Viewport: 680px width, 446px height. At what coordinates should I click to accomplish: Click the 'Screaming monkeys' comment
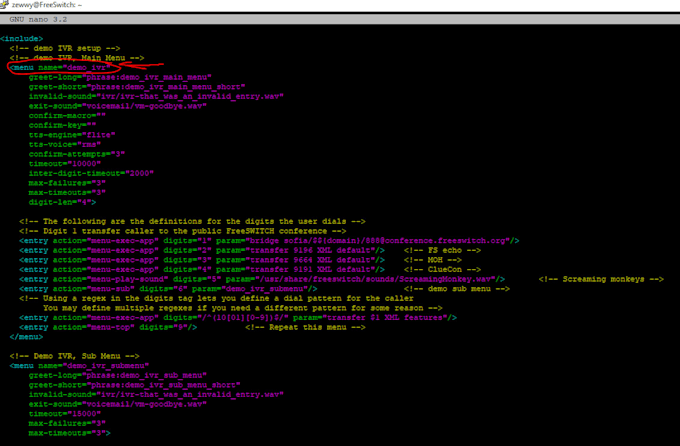[x=601, y=279]
